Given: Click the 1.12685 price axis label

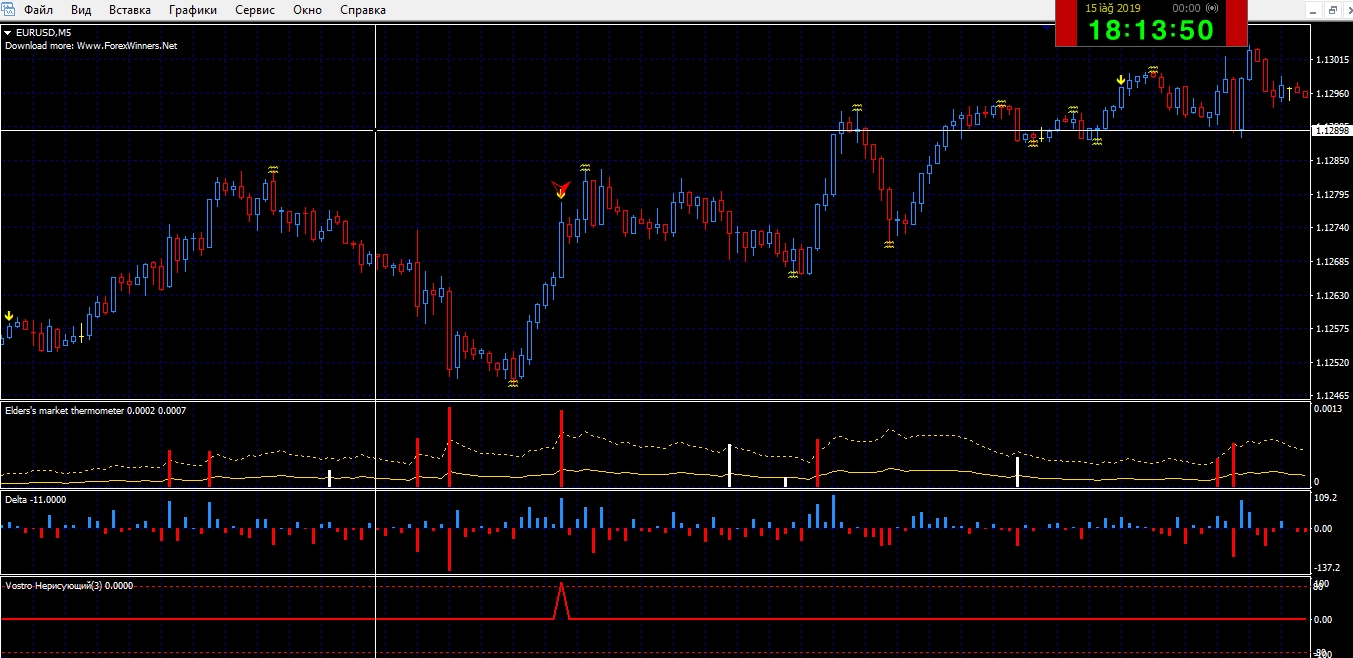Looking at the screenshot, I should tap(1331, 262).
